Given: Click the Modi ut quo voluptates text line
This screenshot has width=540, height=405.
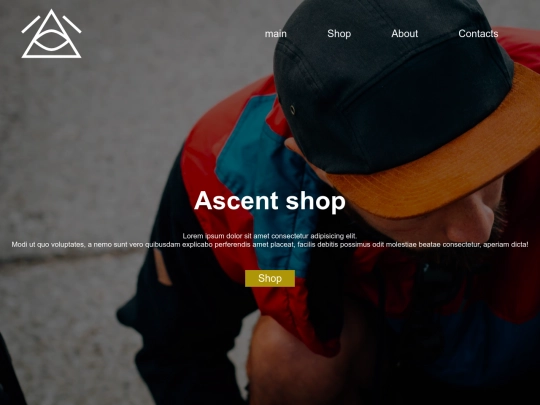Looking at the screenshot, I should click(x=270, y=245).
